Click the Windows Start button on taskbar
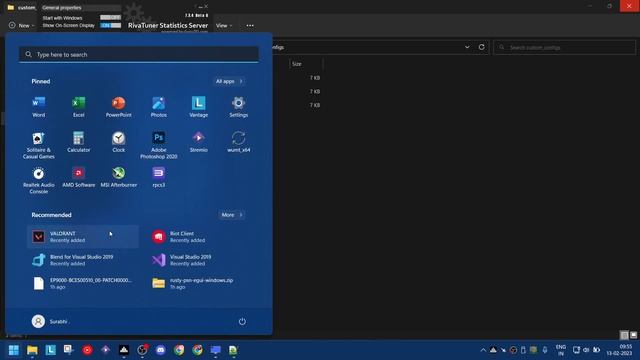The width and height of the screenshot is (640, 360). [x=13, y=350]
